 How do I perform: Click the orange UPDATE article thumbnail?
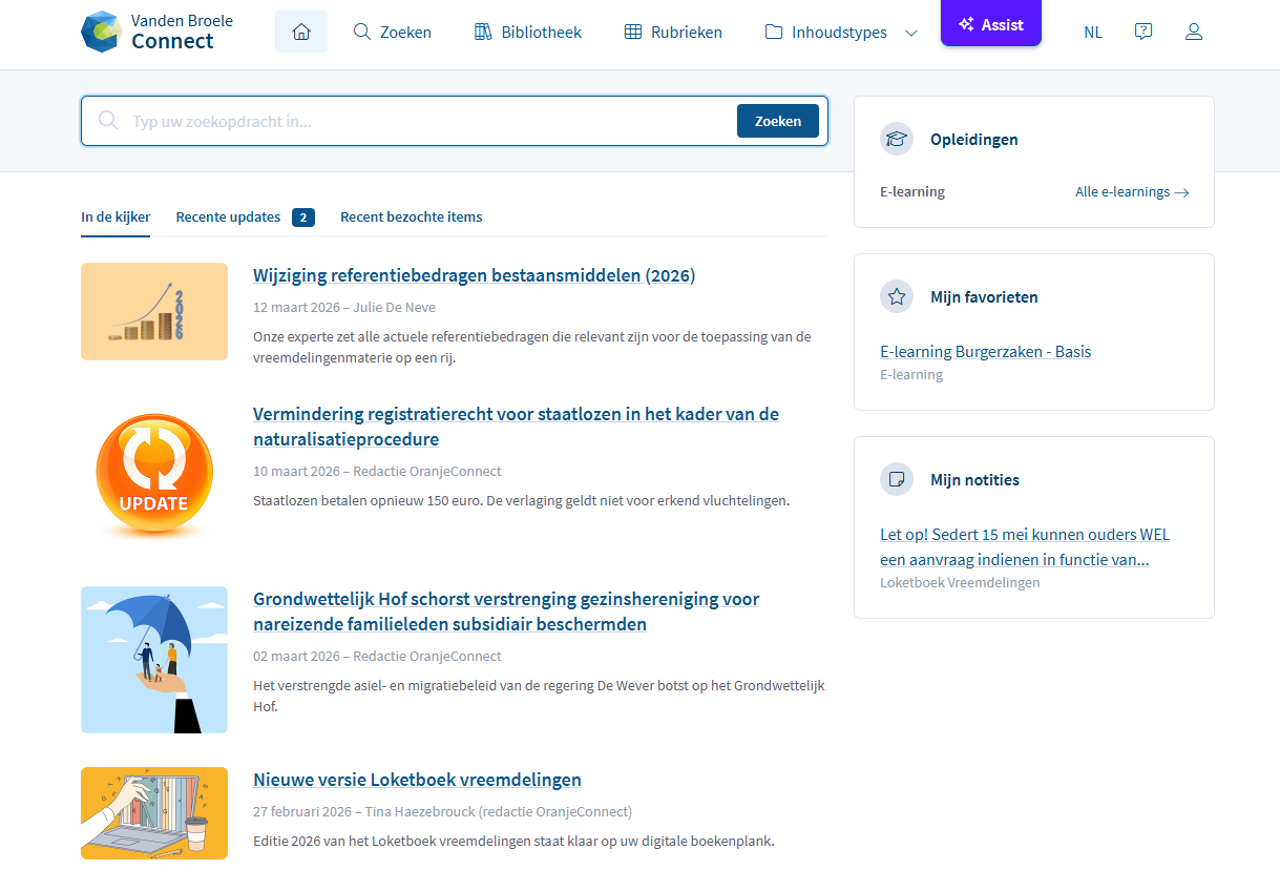[x=154, y=475]
